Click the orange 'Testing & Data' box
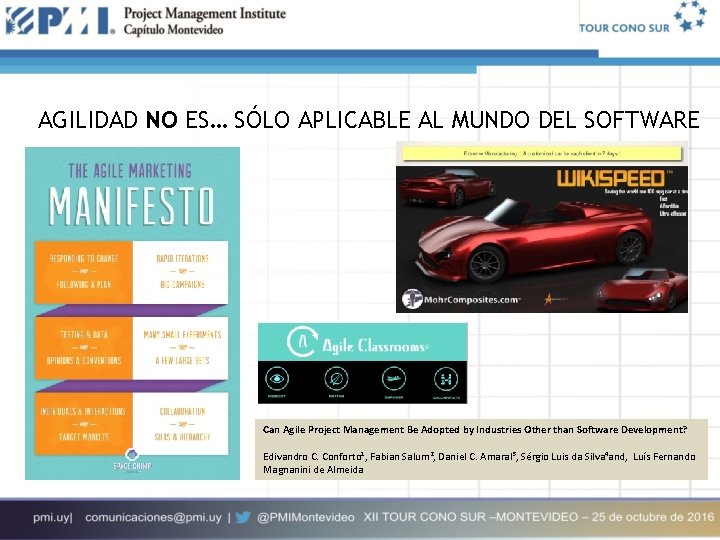720x540 pixels. tap(84, 348)
